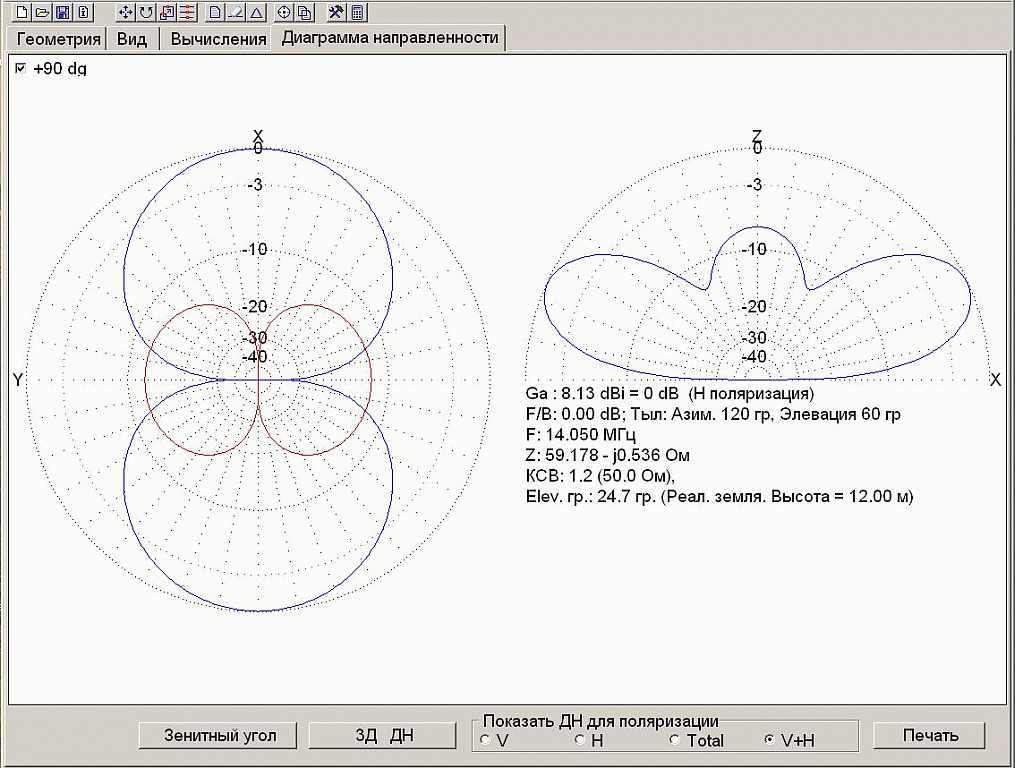Click the file info toolbar icon
1015x768 pixels.
[x=83, y=12]
